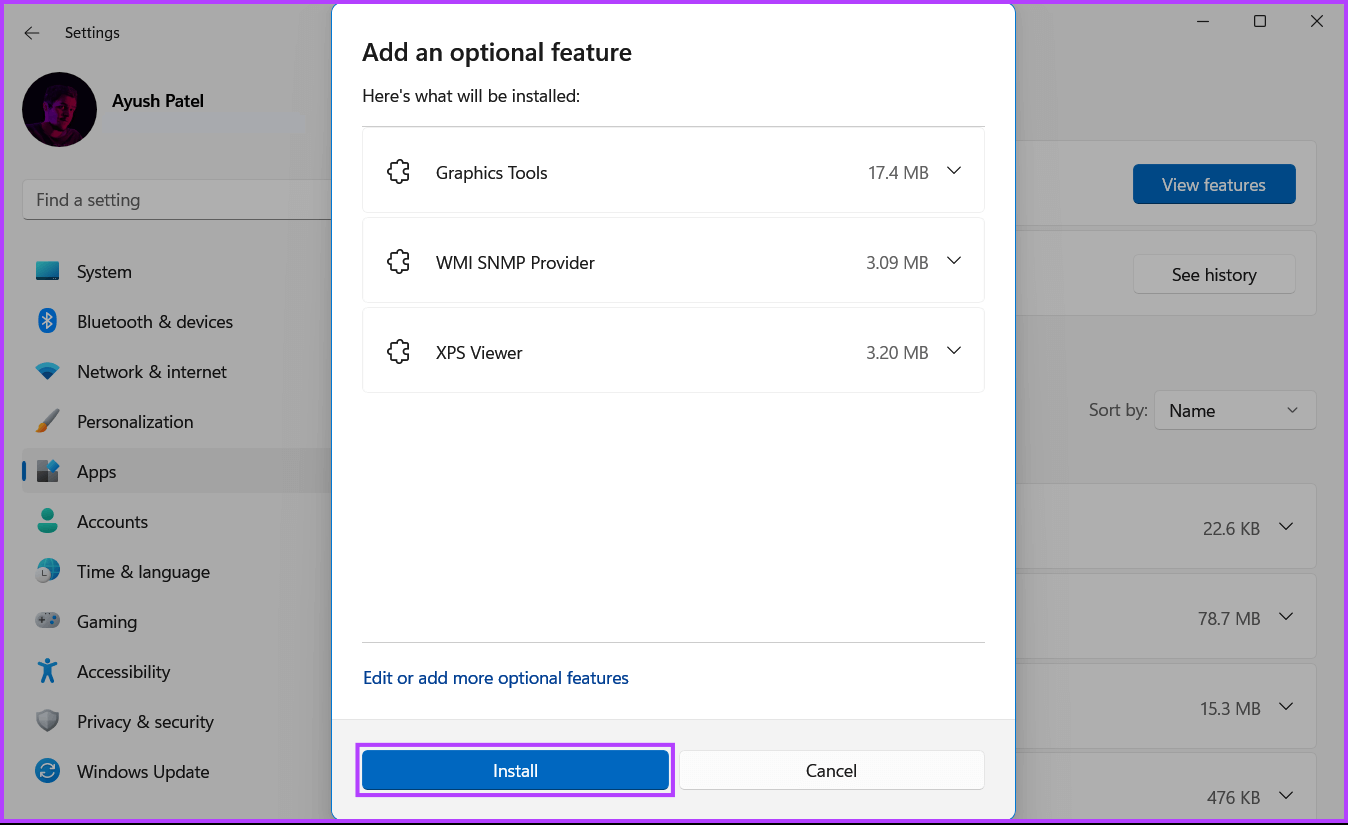Click the Gaming controller icon
This screenshot has width=1348, height=825.
point(48,621)
